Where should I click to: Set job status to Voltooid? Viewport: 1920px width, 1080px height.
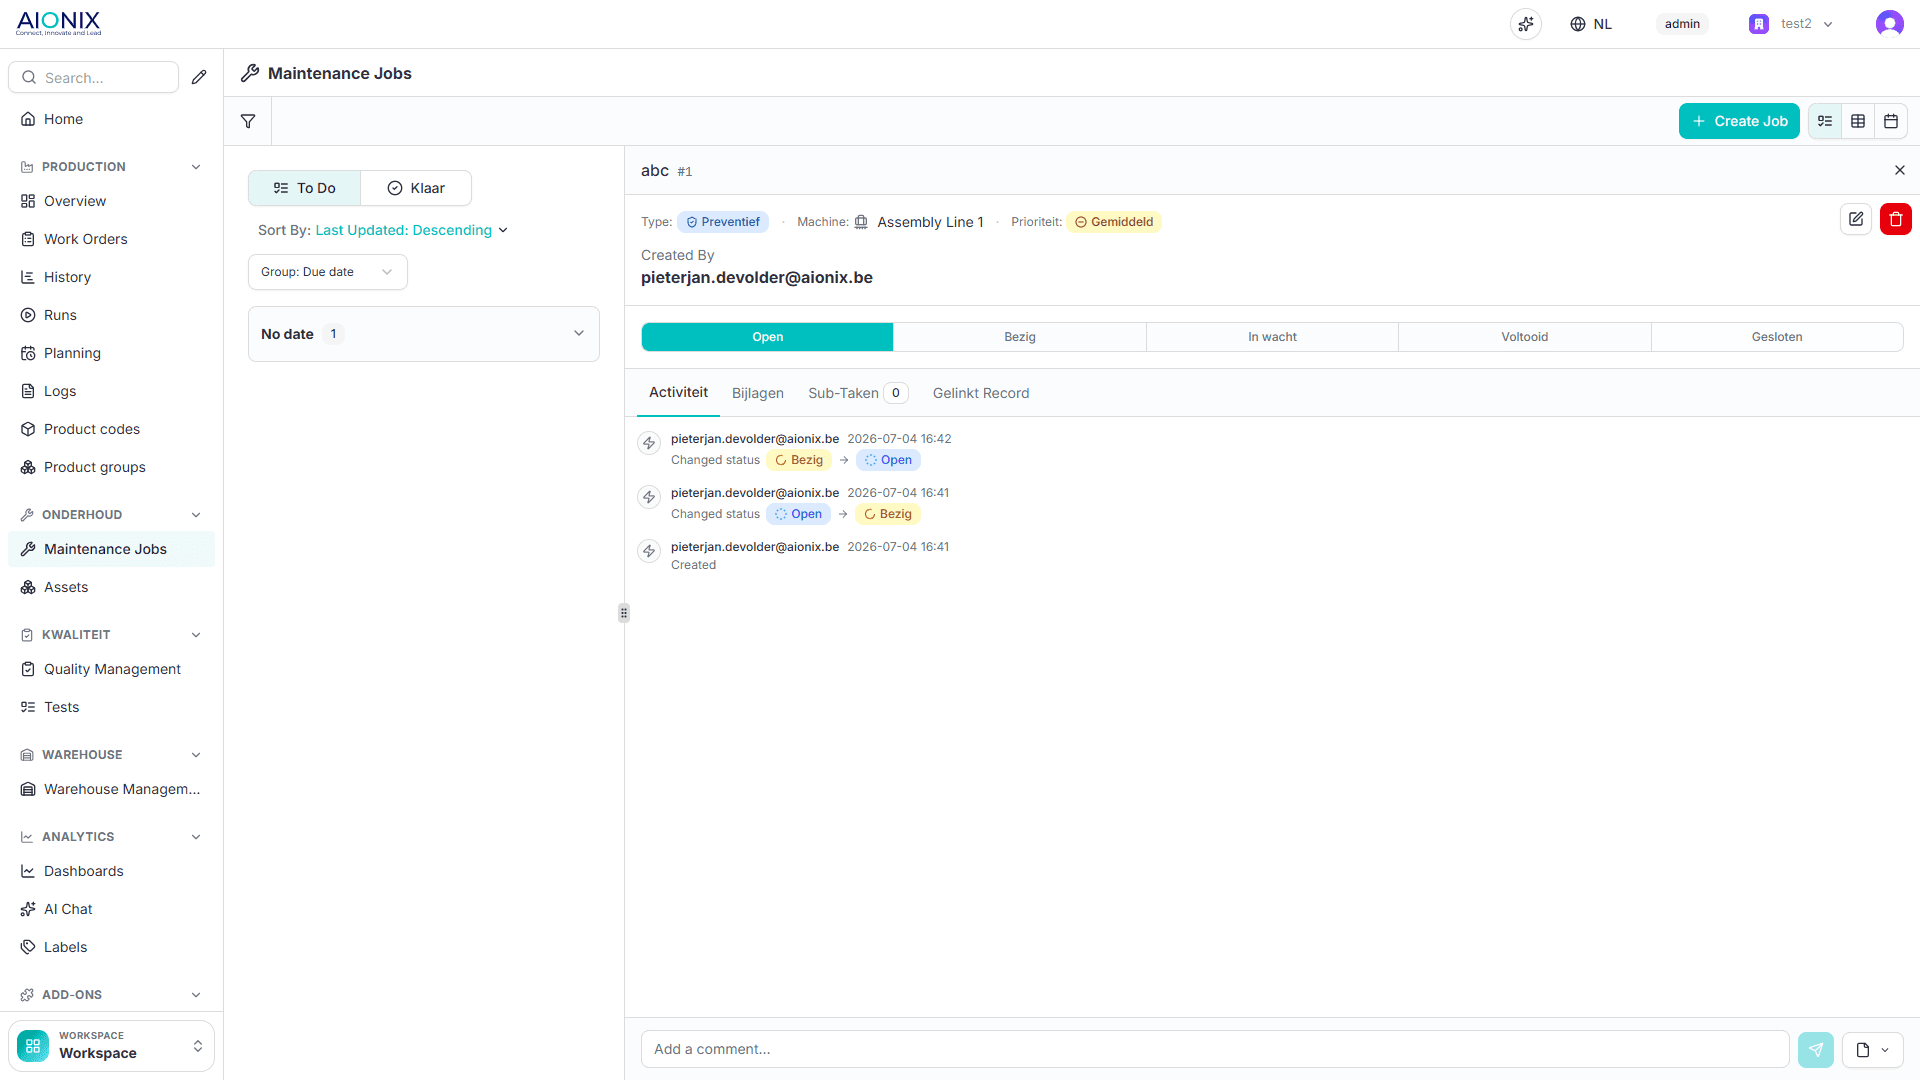tap(1525, 337)
